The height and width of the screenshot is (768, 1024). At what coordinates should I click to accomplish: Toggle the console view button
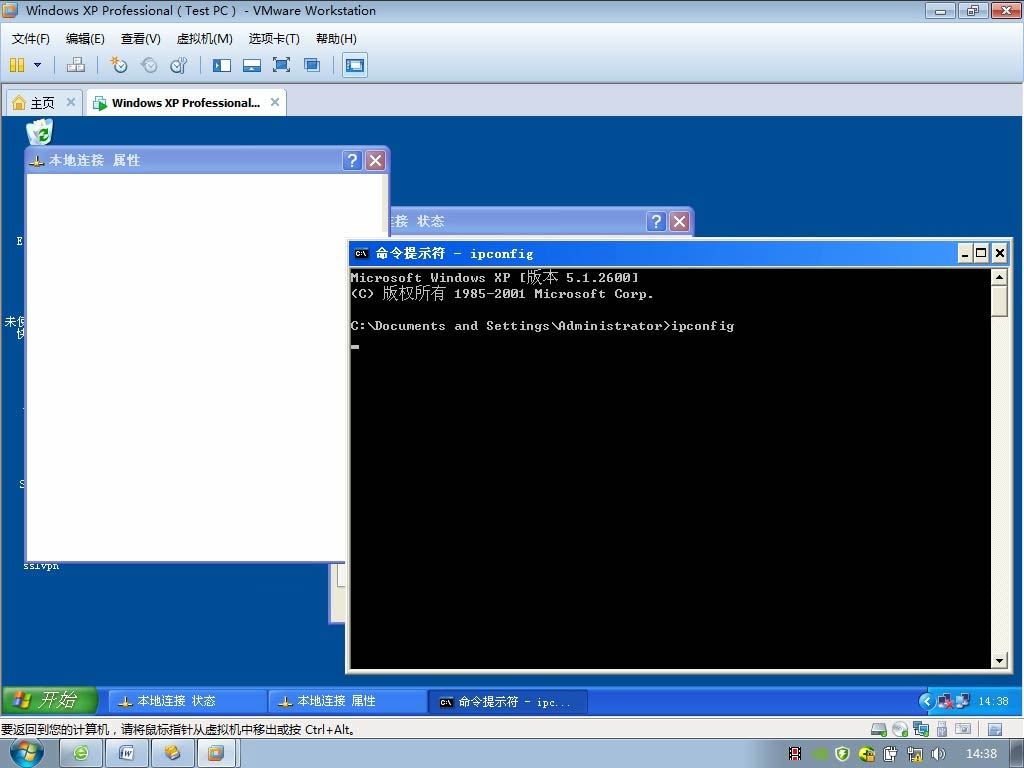coord(355,65)
